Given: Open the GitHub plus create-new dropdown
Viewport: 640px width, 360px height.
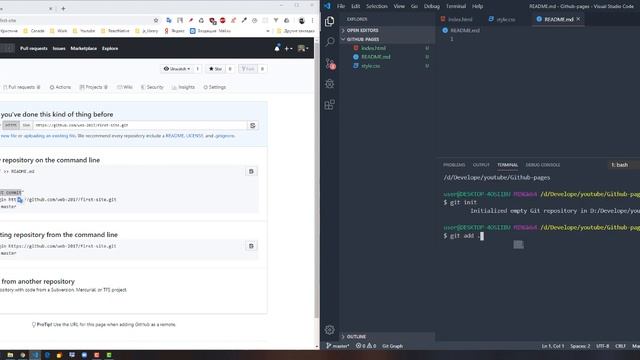Looking at the screenshot, I should click(288, 48).
